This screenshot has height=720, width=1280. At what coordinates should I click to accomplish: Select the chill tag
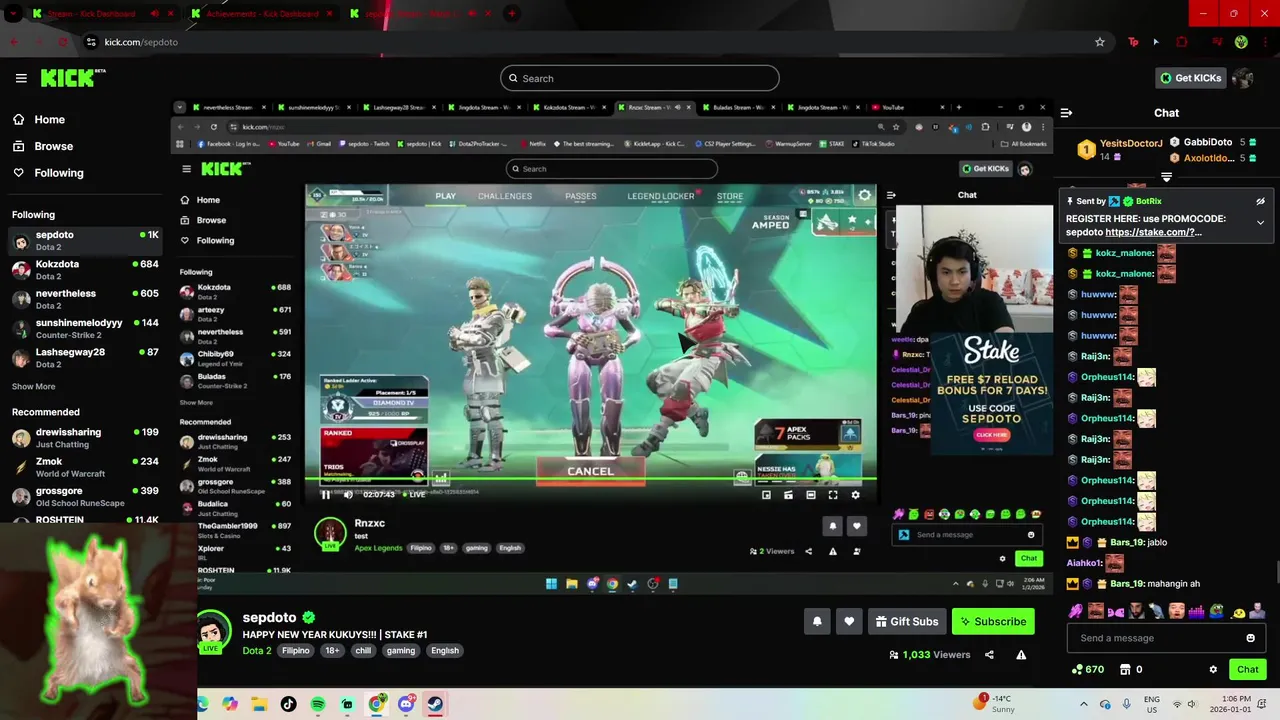point(363,650)
